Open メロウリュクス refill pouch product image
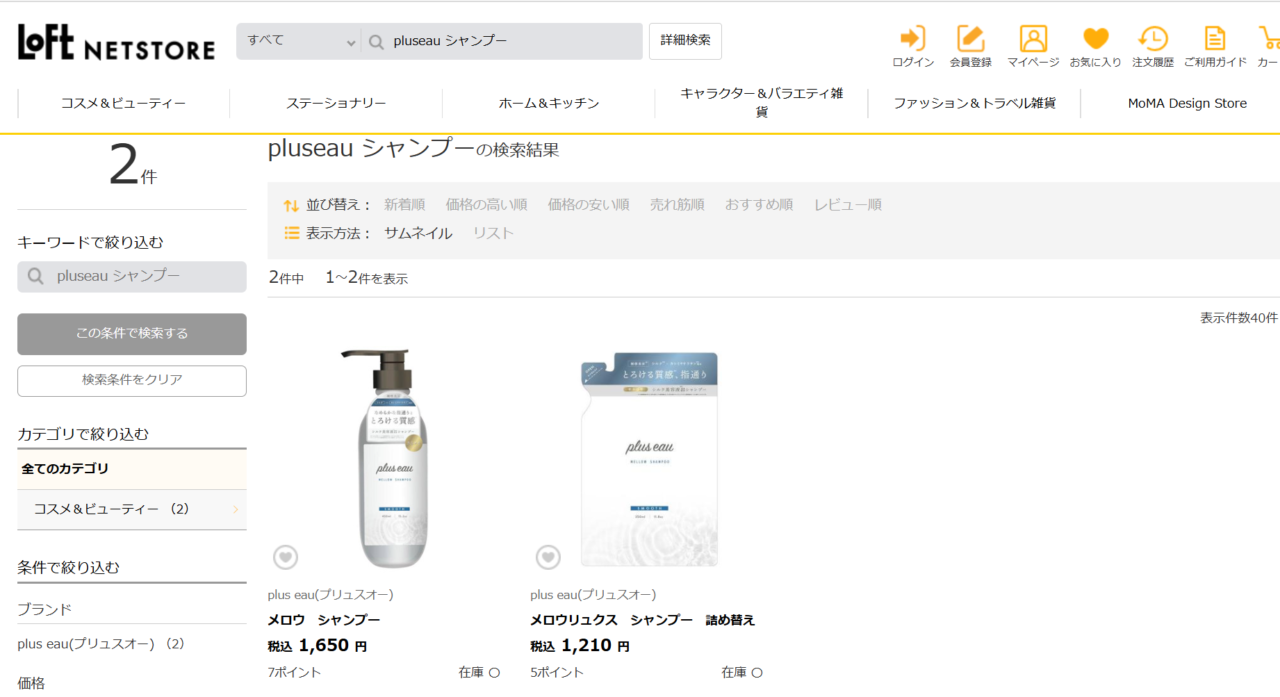Screen dimensions: 1280x697 click(651, 458)
